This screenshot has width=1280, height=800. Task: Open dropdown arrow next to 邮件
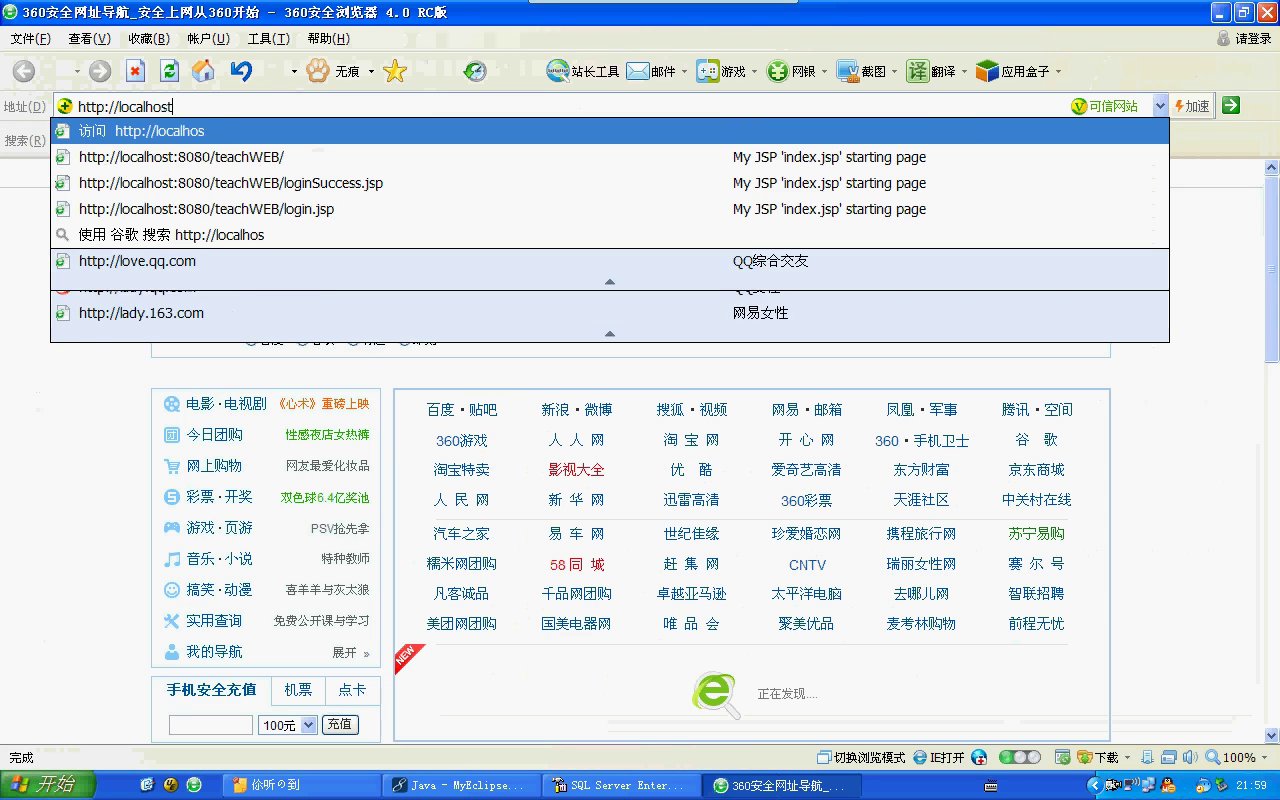684,72
